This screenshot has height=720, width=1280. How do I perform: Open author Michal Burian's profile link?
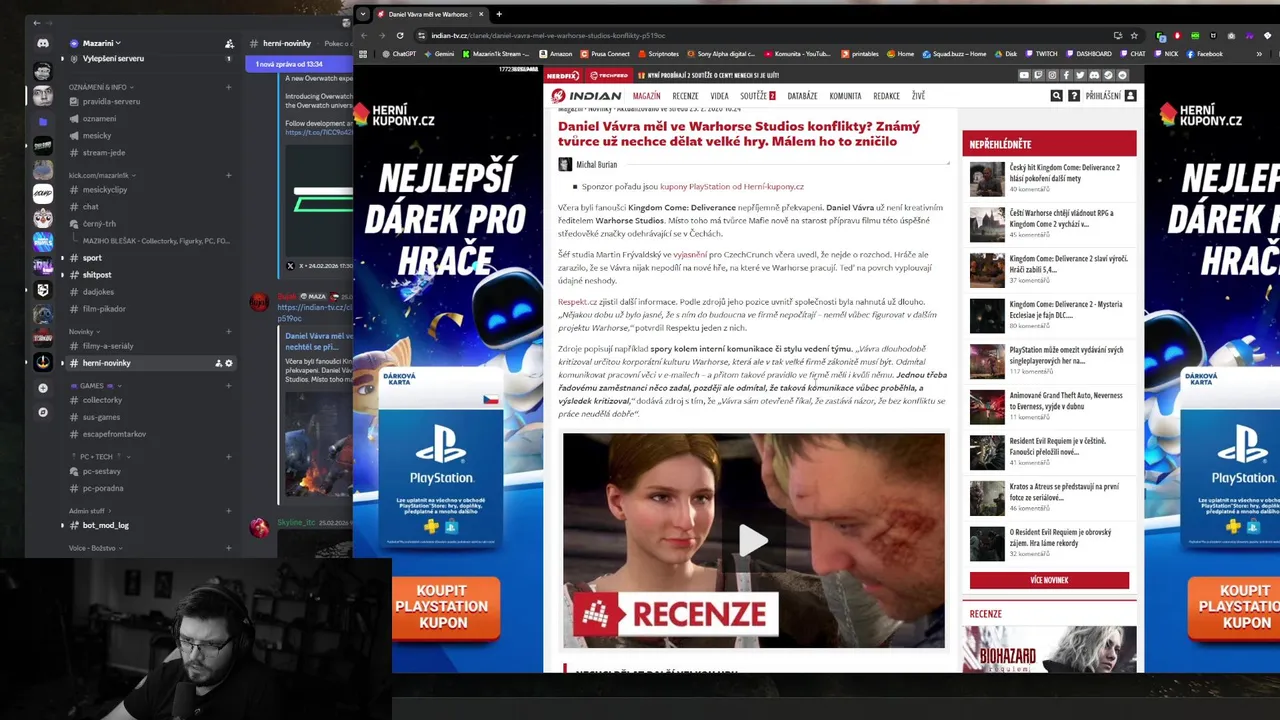click(x=596, y=164)
